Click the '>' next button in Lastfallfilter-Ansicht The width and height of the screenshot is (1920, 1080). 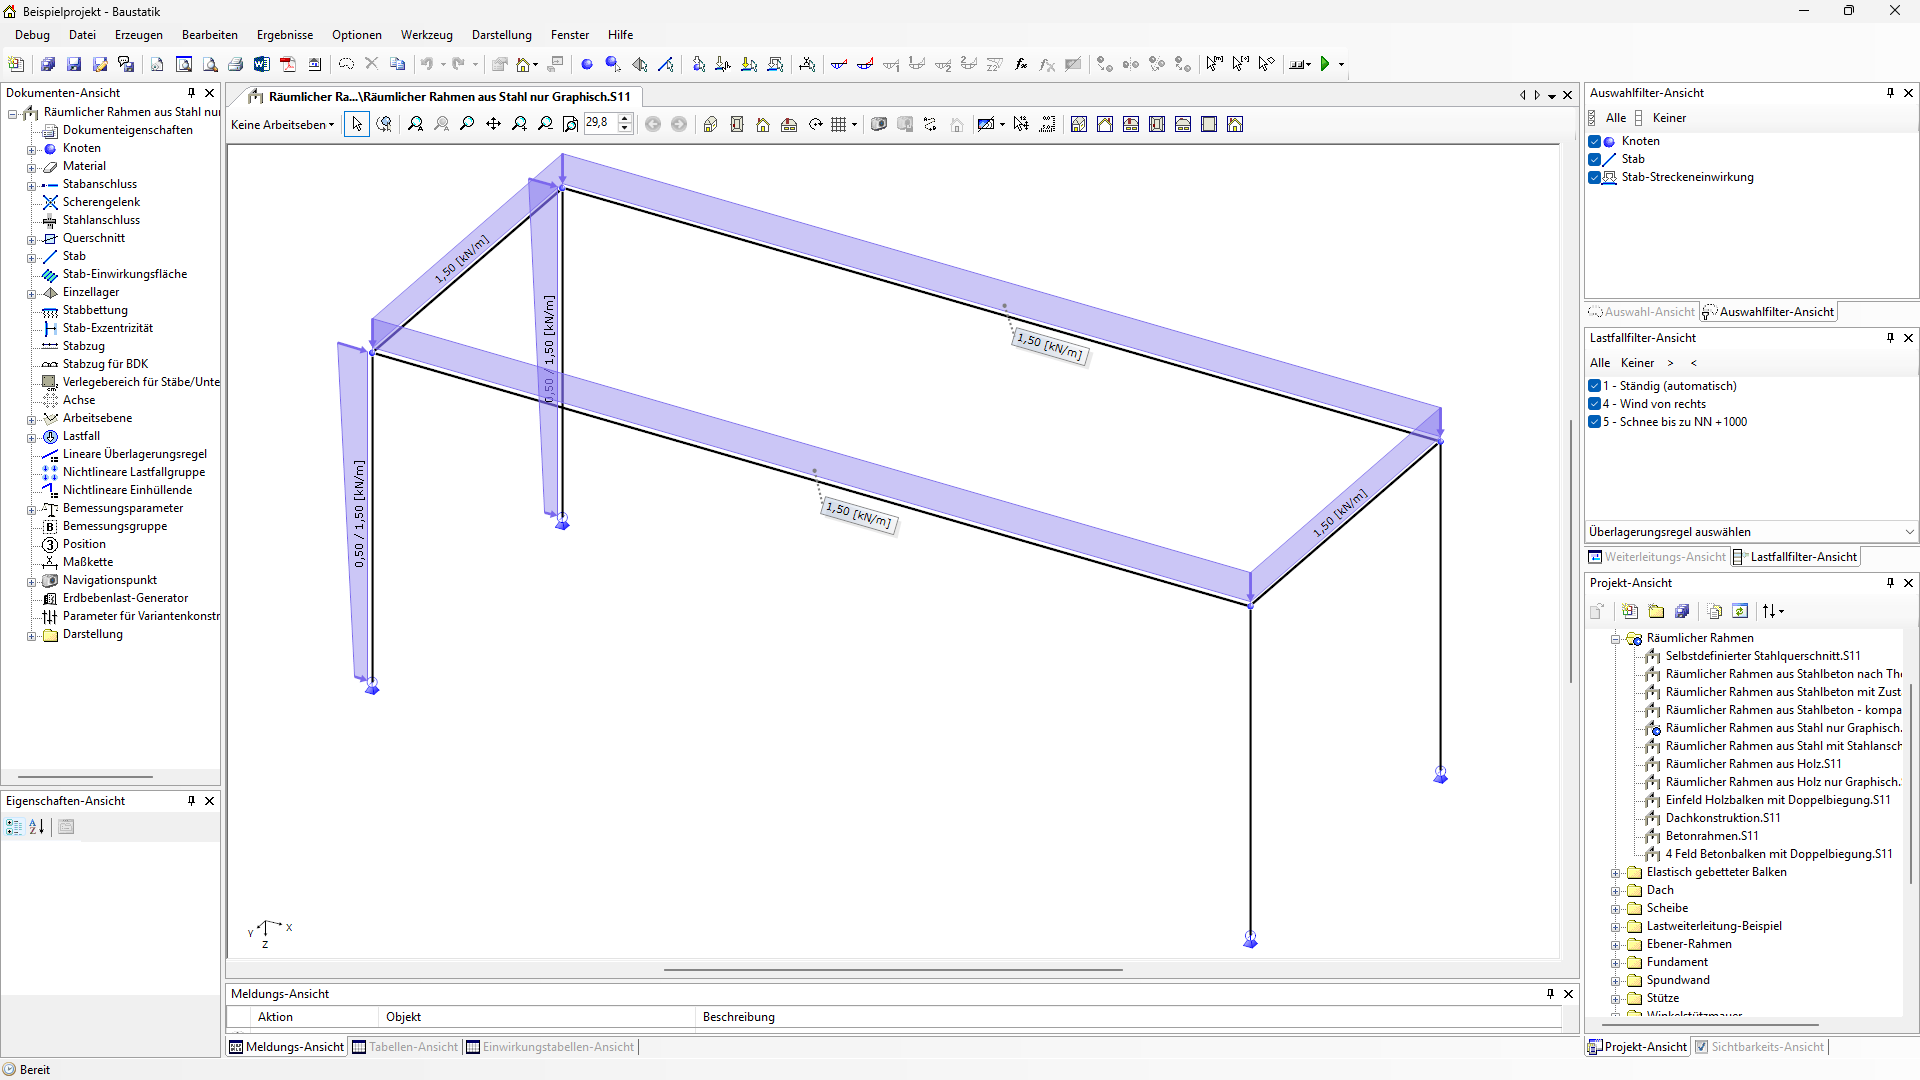pyautogui.click(x=1670, y=363)
